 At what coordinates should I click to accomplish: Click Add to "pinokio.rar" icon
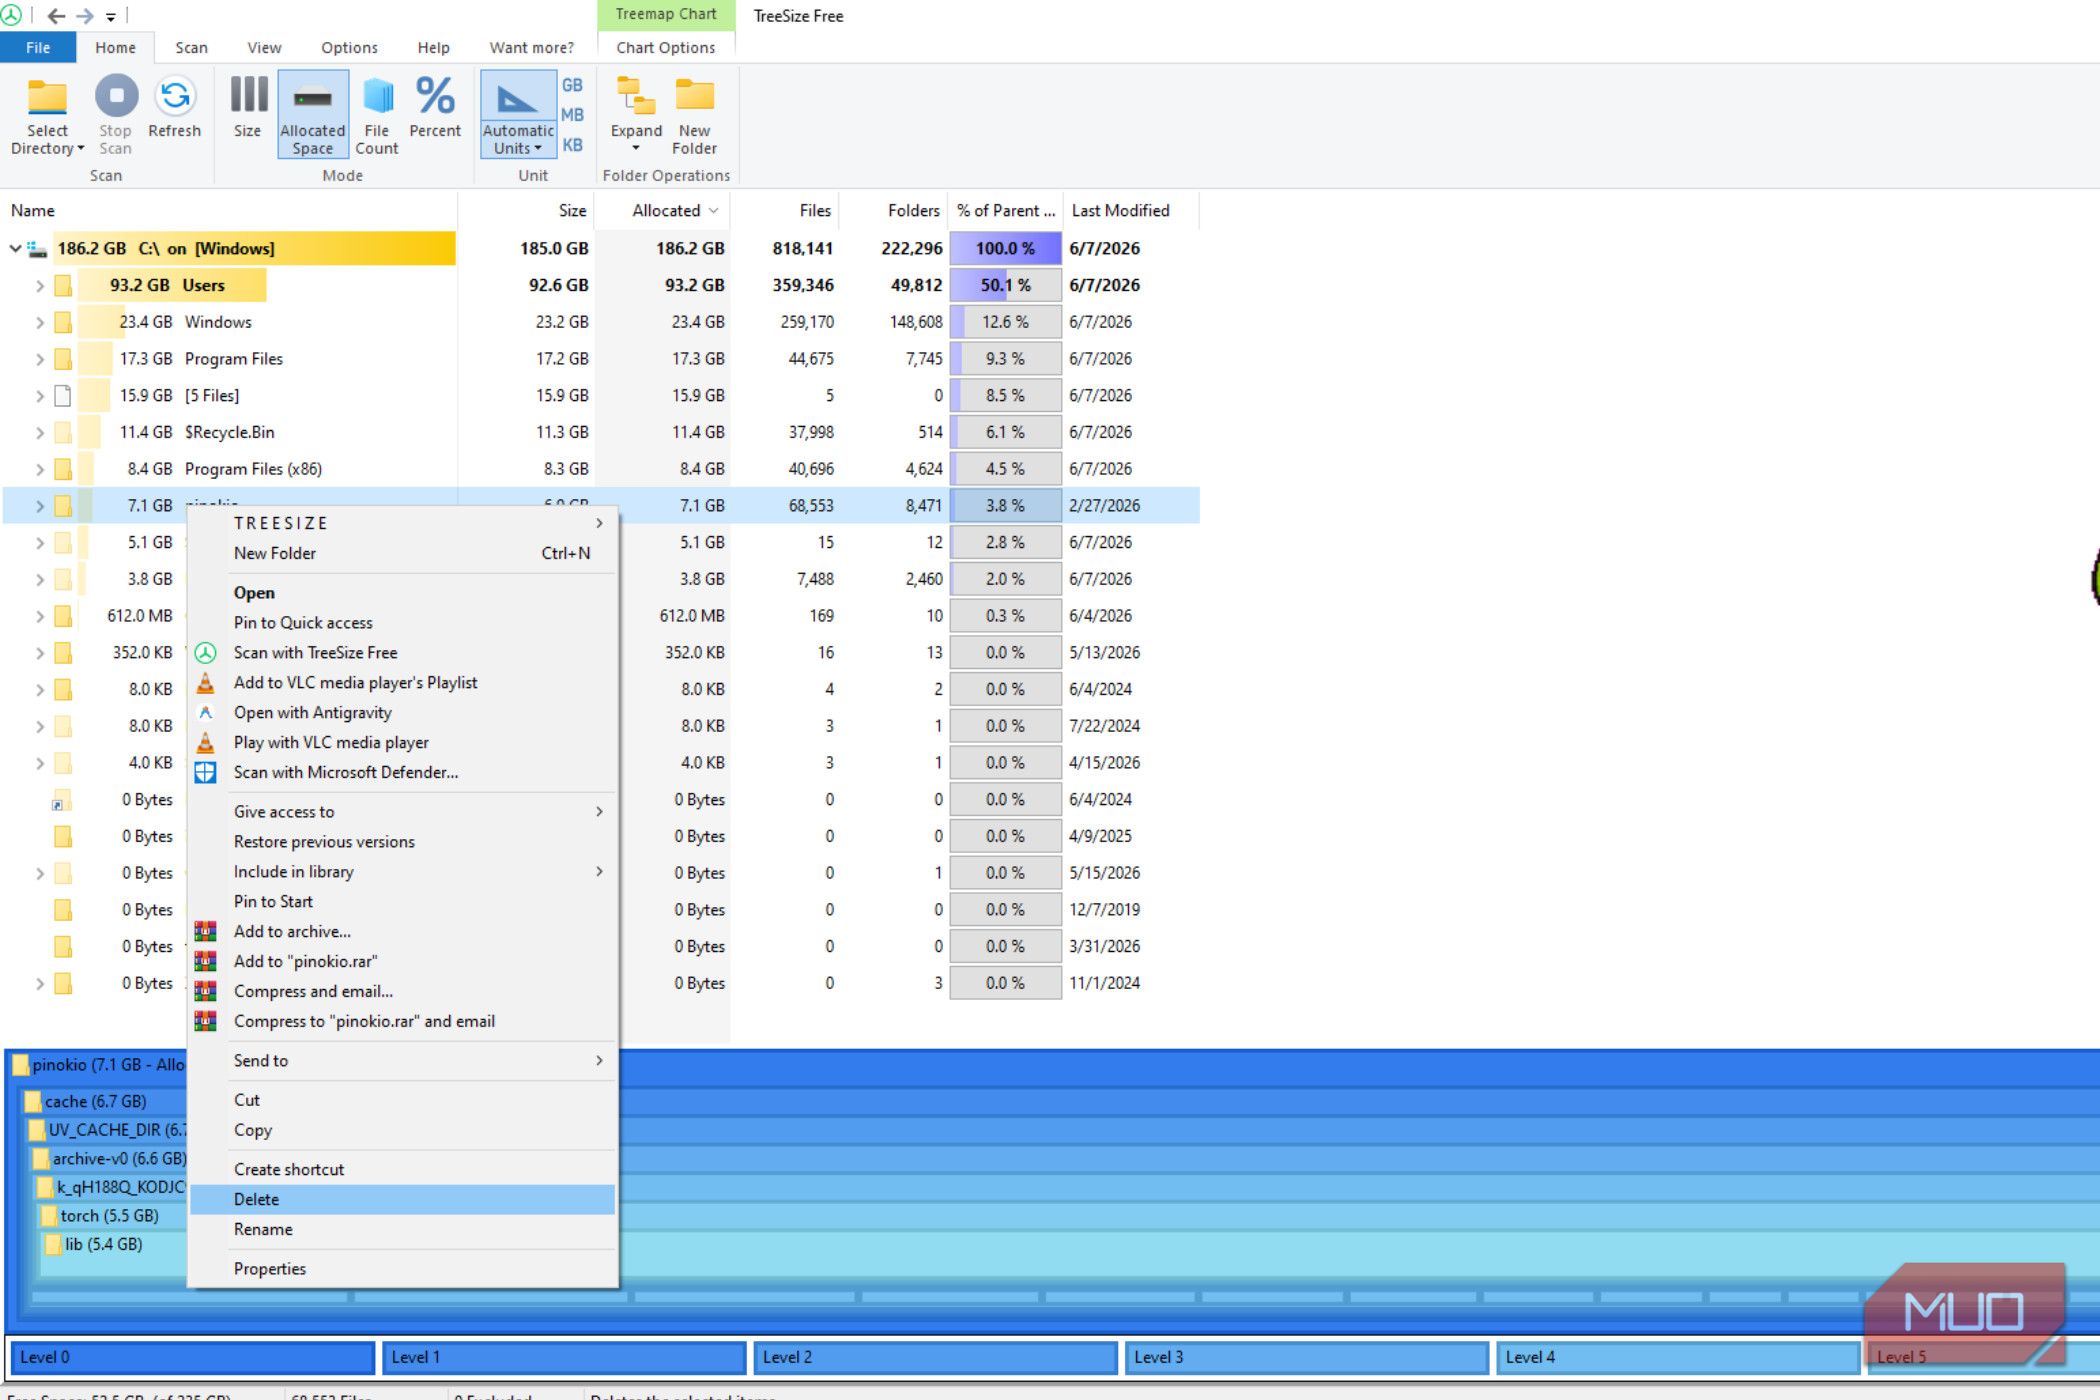click(x=205, y=961)
